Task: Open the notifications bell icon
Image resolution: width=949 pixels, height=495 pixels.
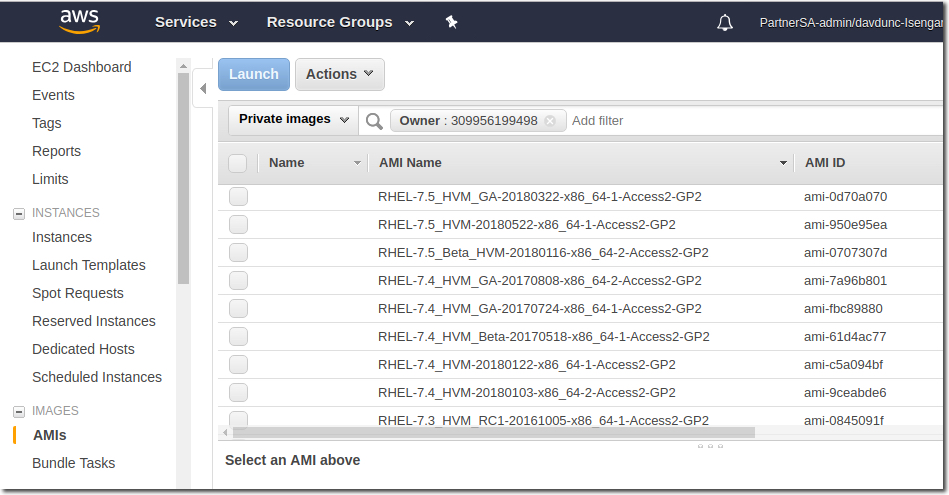Action: (x=724, y=23)
